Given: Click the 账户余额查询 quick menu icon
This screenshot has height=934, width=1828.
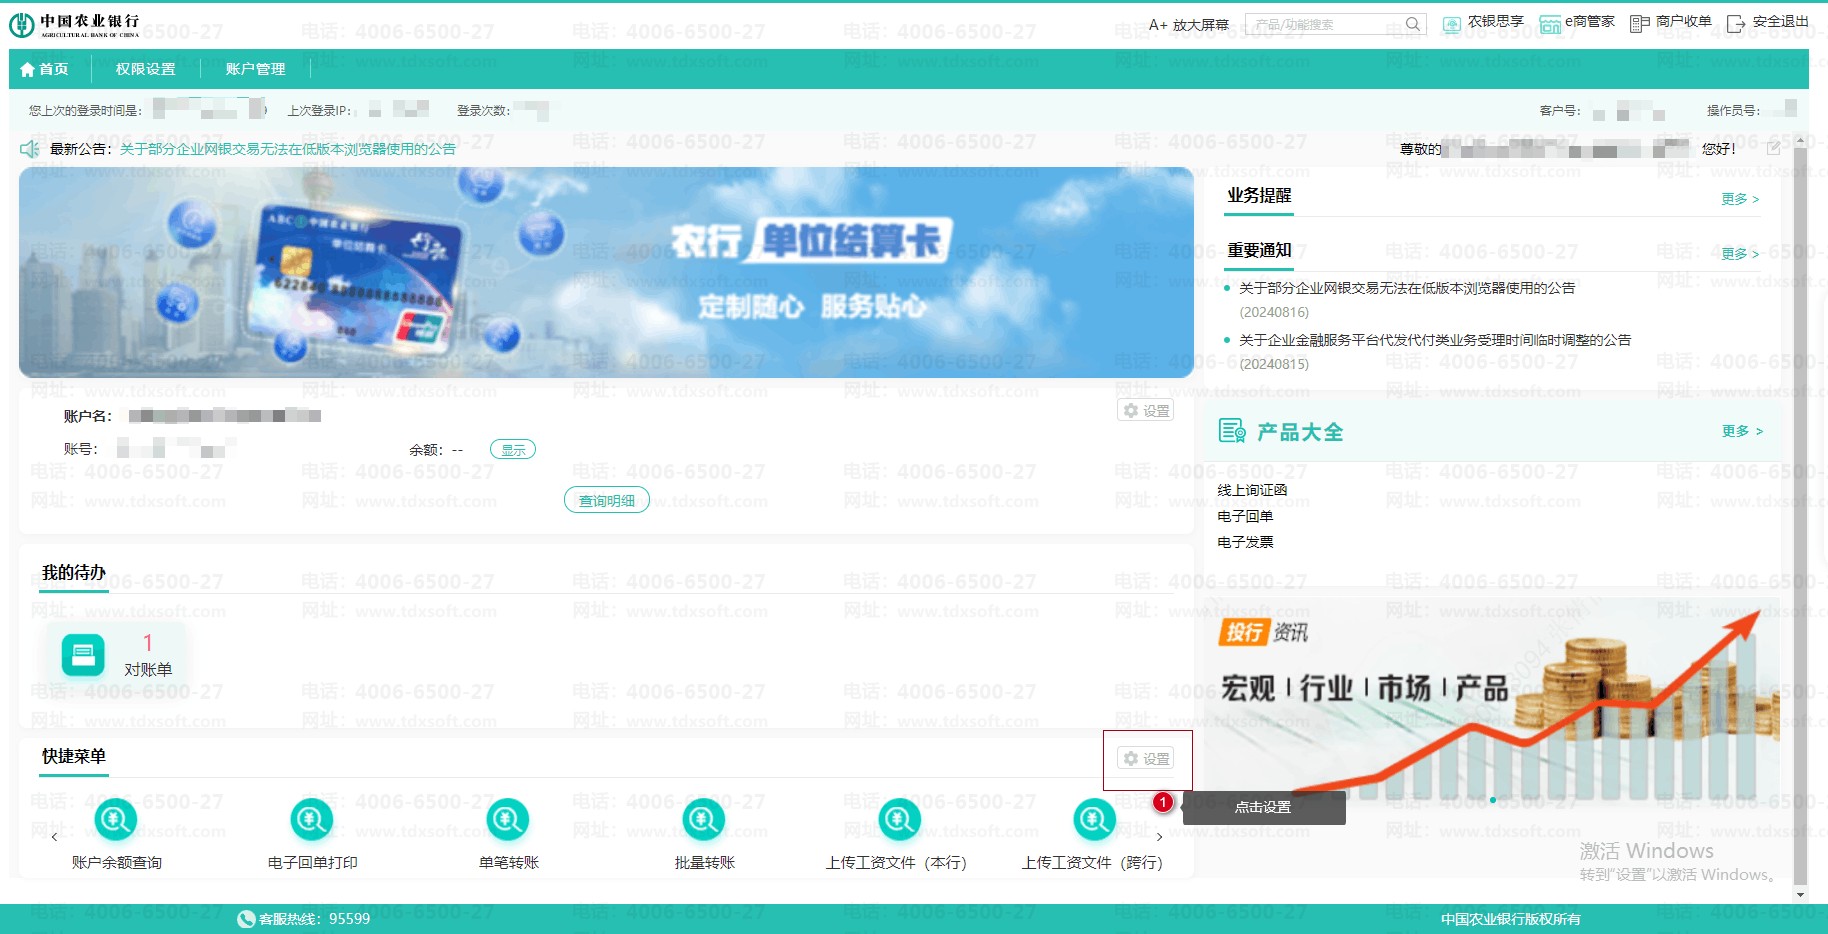Looking at the screenshot, I should click(x=115, y=820).
